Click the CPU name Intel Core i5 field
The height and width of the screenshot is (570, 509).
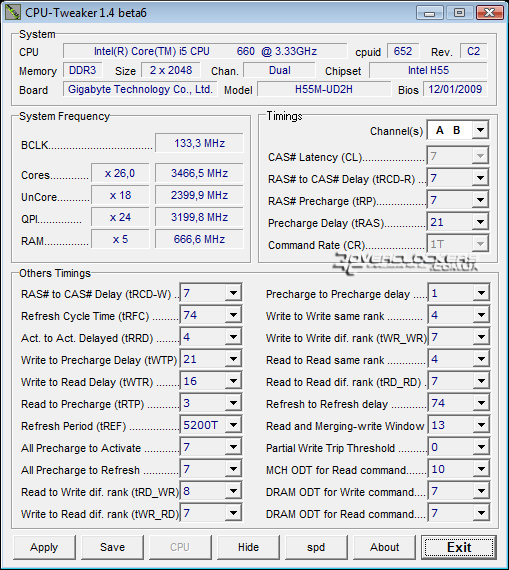[205, 51]
